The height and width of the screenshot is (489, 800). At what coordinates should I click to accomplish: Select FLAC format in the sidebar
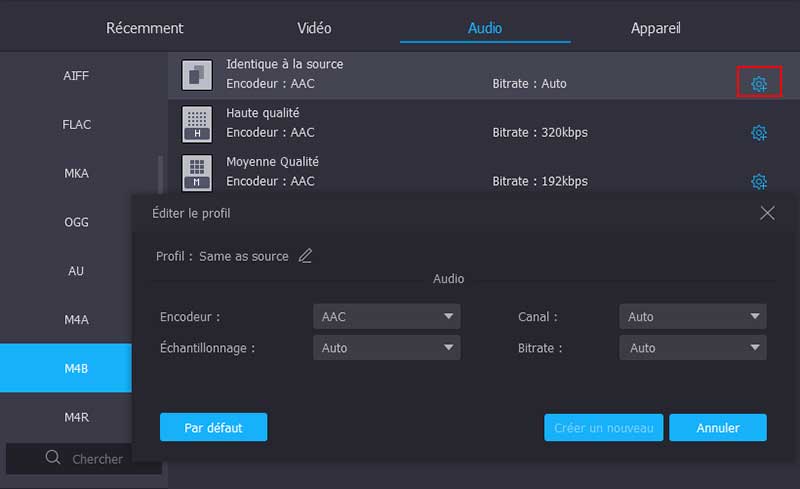point(77,125)
